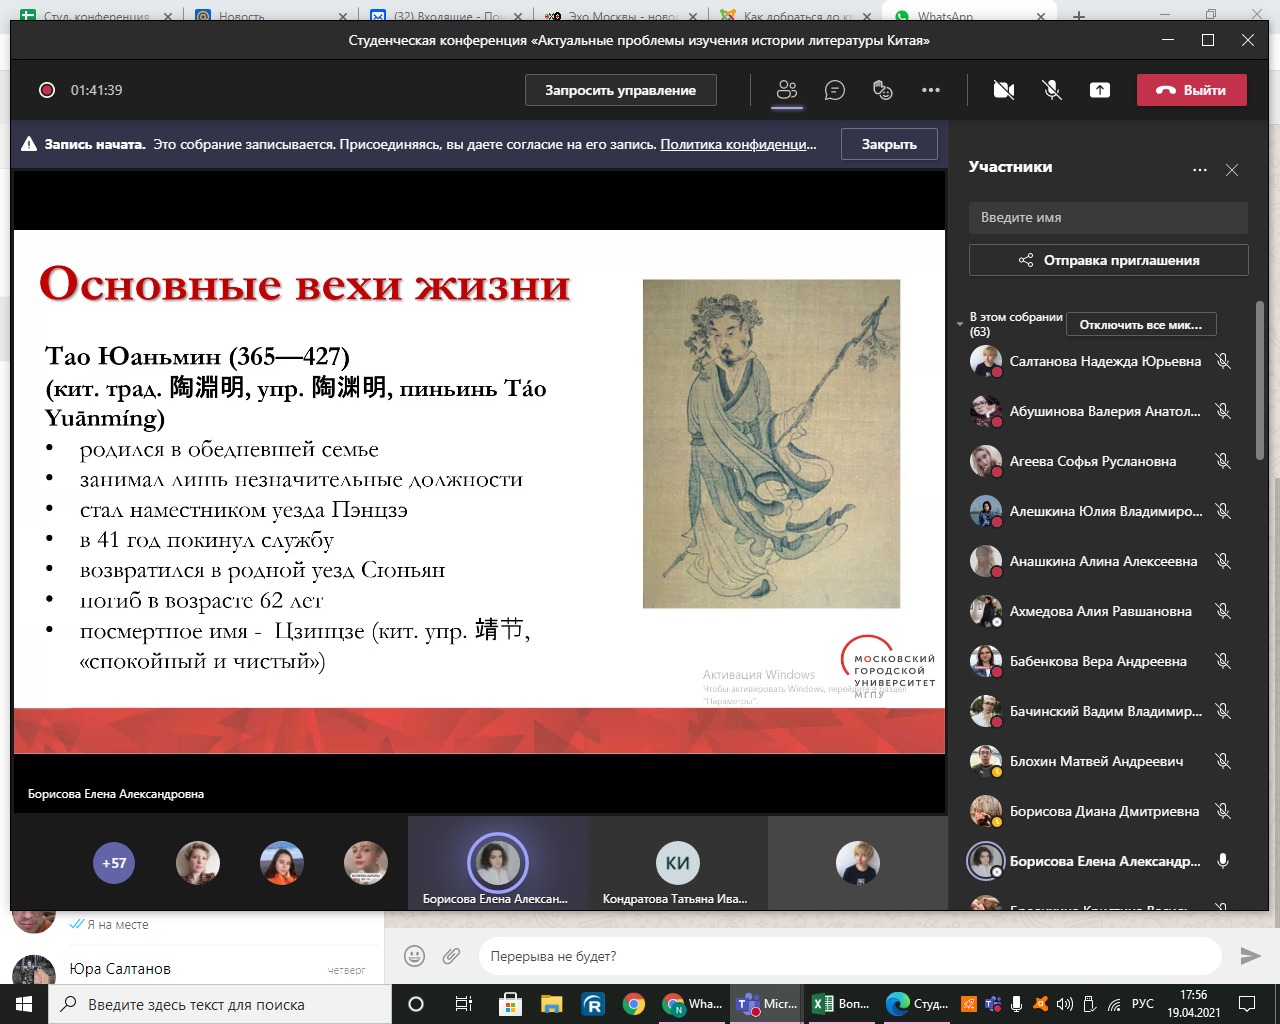Click the share content icon

1100,90
